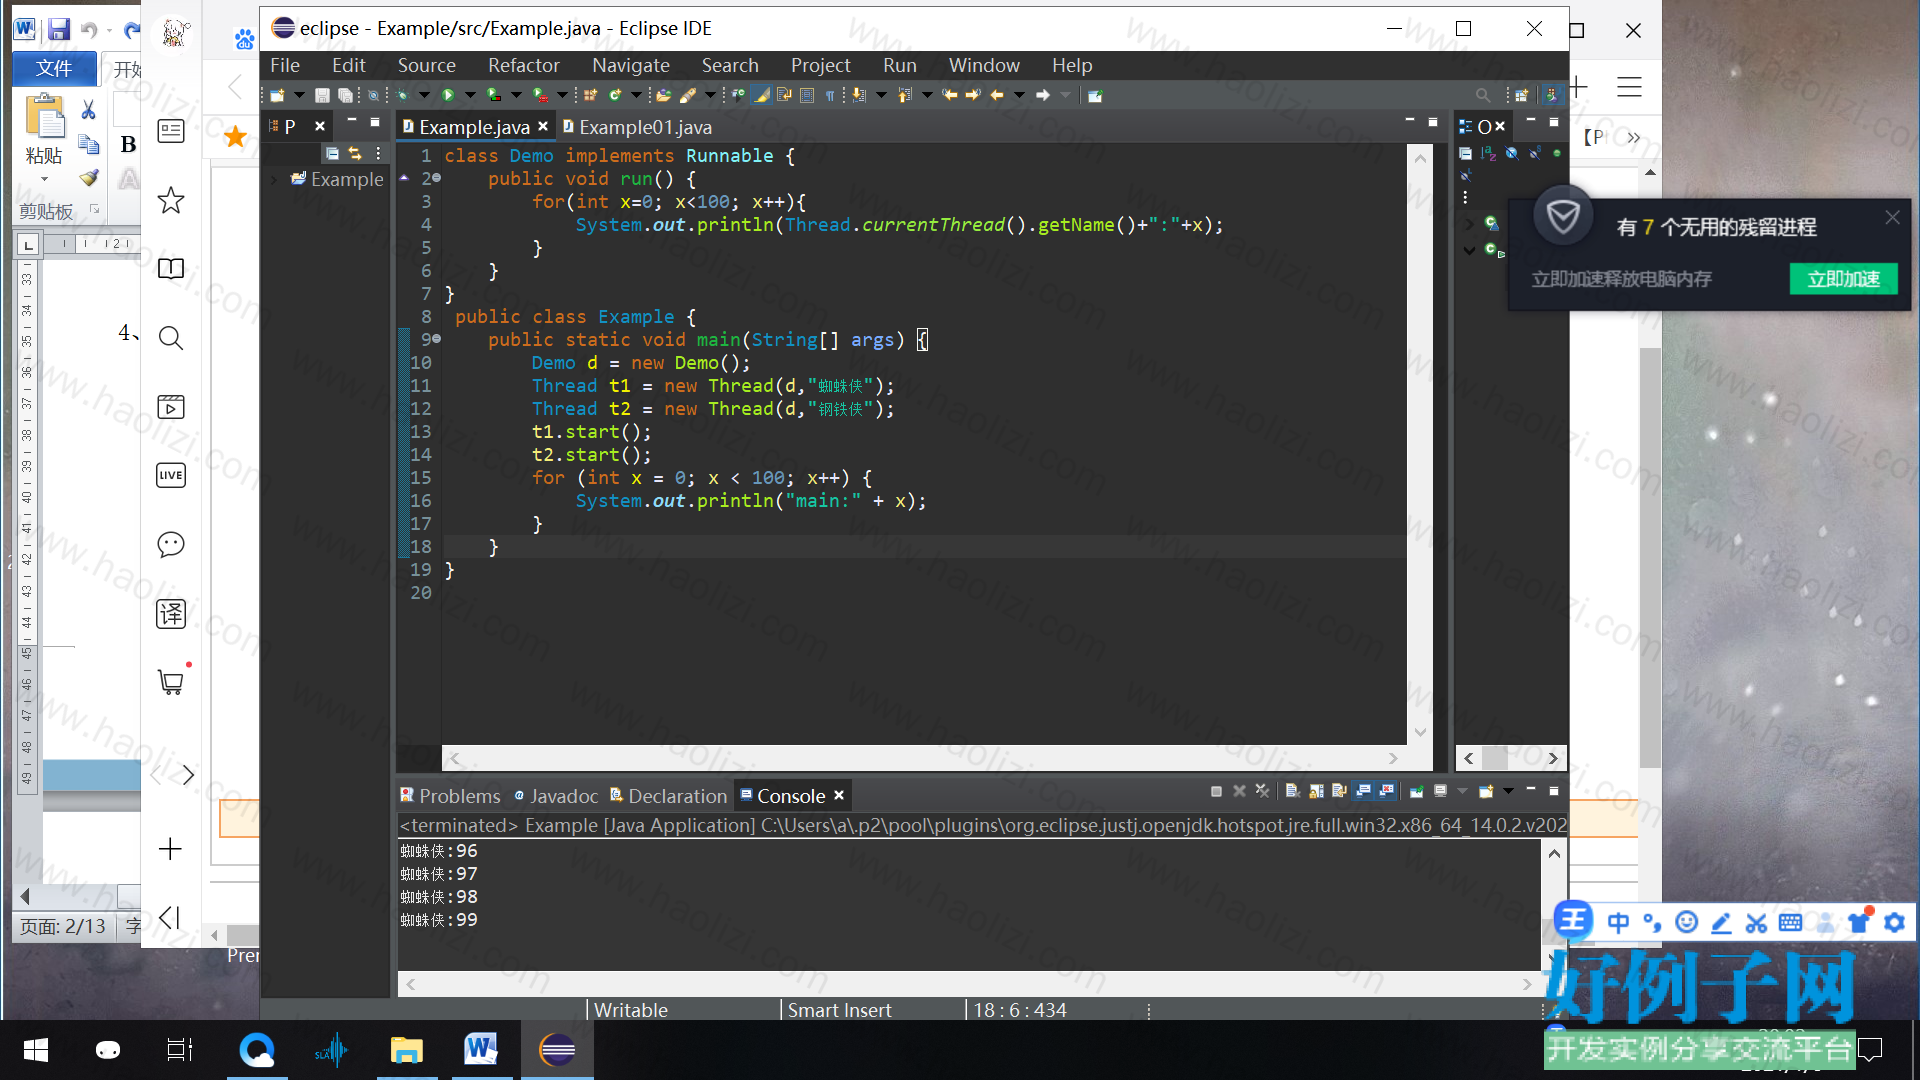Open the New wizard dropdown arrow
The image size is (1920, 1080).
coord(299,95)
